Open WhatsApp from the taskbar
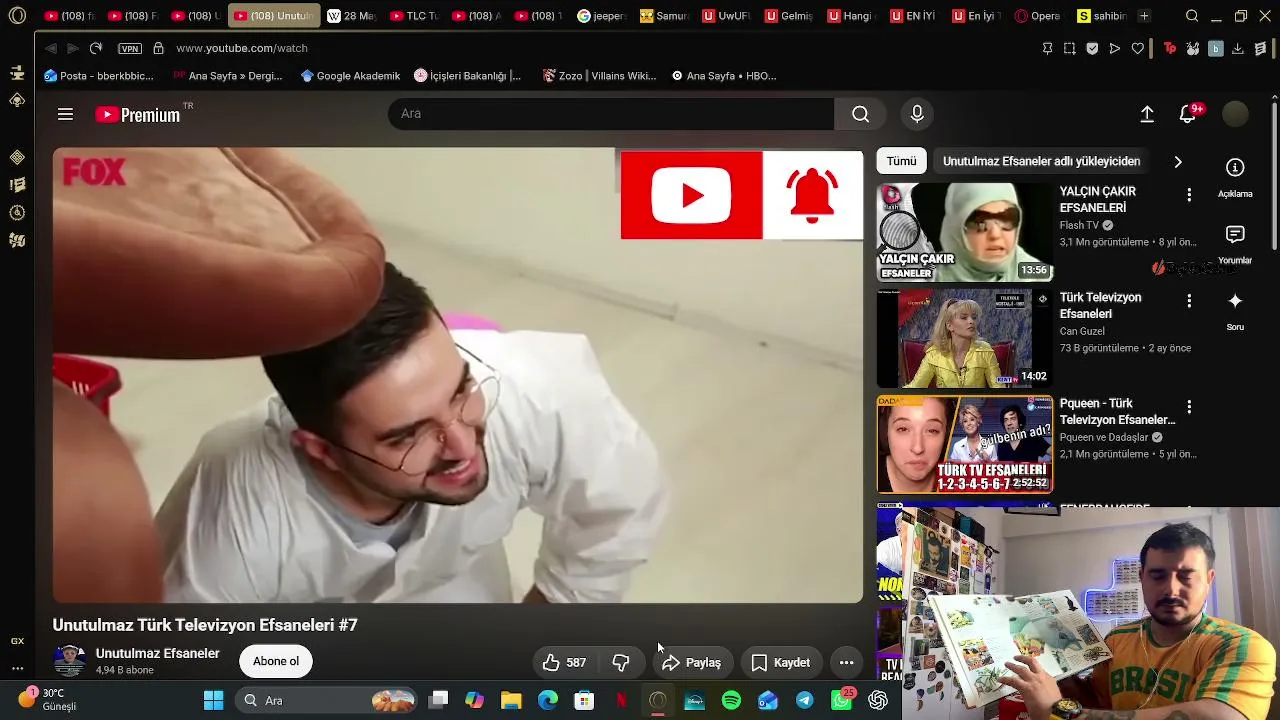The width and height of the screenshot is (1280, 720). click(842, 700)
